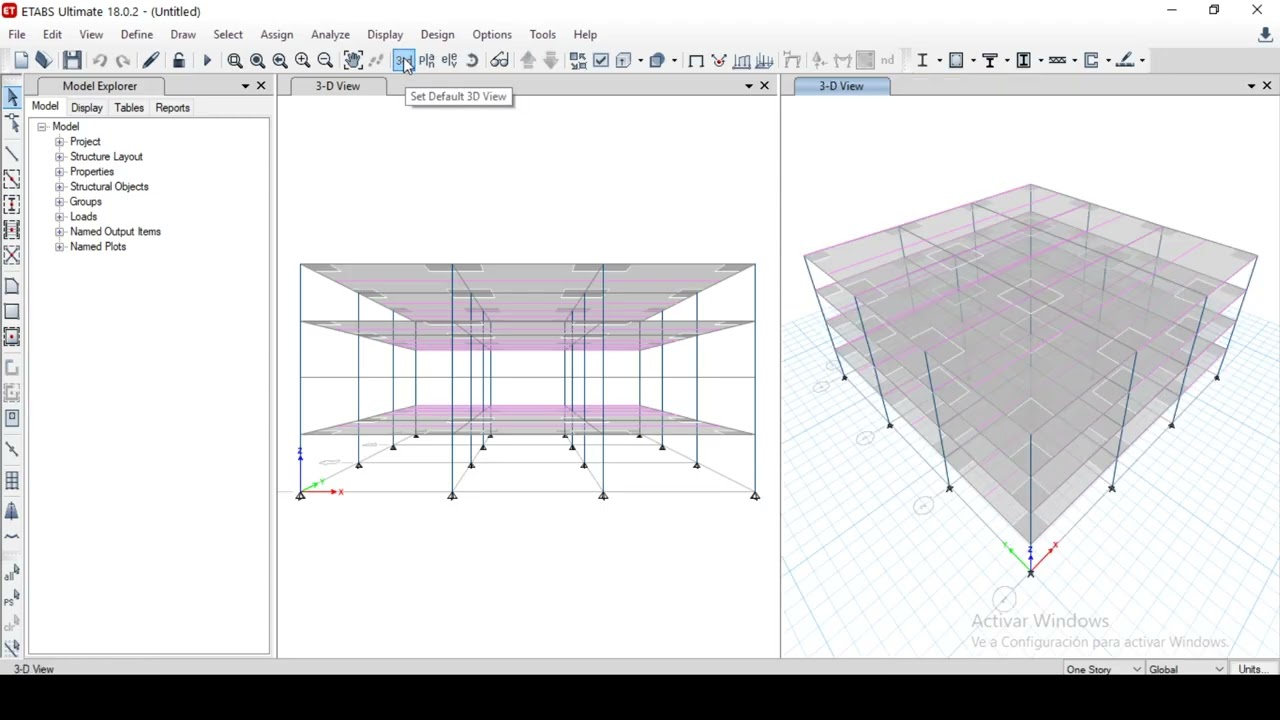Click Named Output Items tree label

[x=115, y=232]
